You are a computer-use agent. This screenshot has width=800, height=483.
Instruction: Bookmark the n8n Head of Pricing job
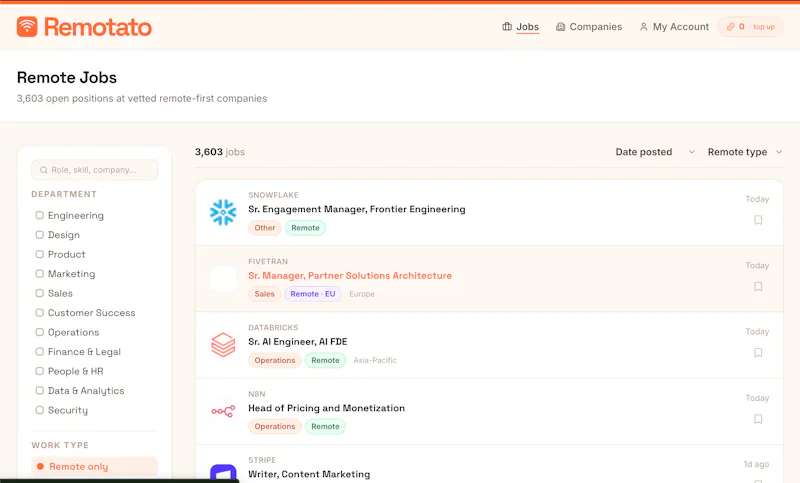pos(758,419)
